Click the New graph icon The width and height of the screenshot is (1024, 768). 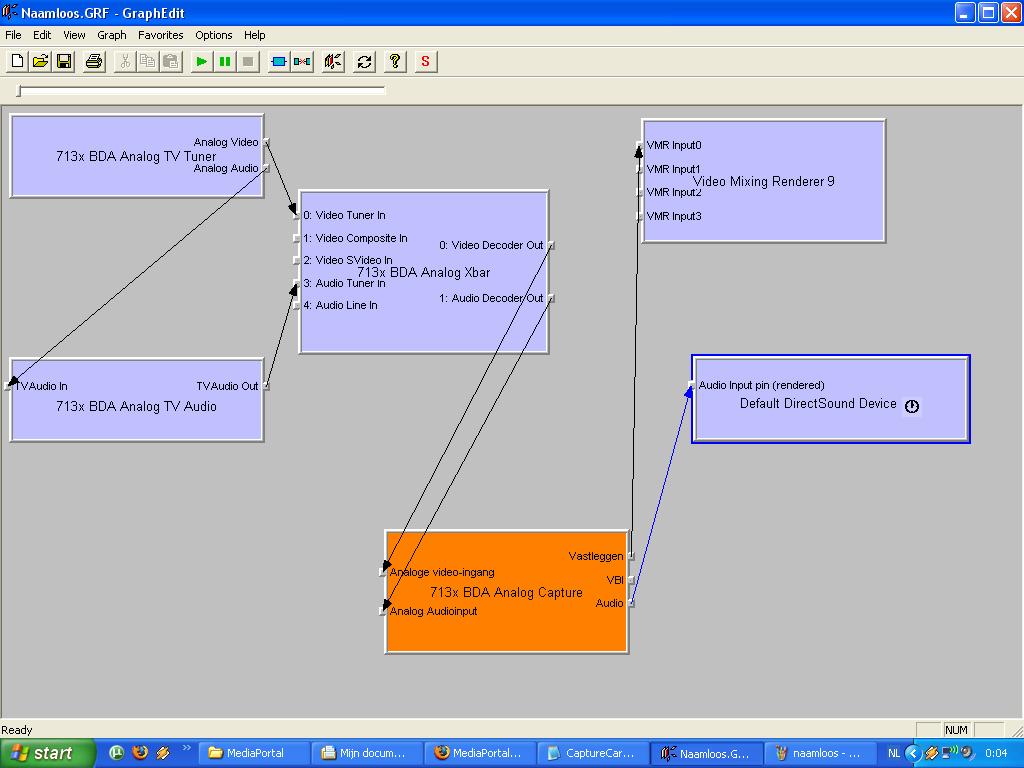pos(17,62)
